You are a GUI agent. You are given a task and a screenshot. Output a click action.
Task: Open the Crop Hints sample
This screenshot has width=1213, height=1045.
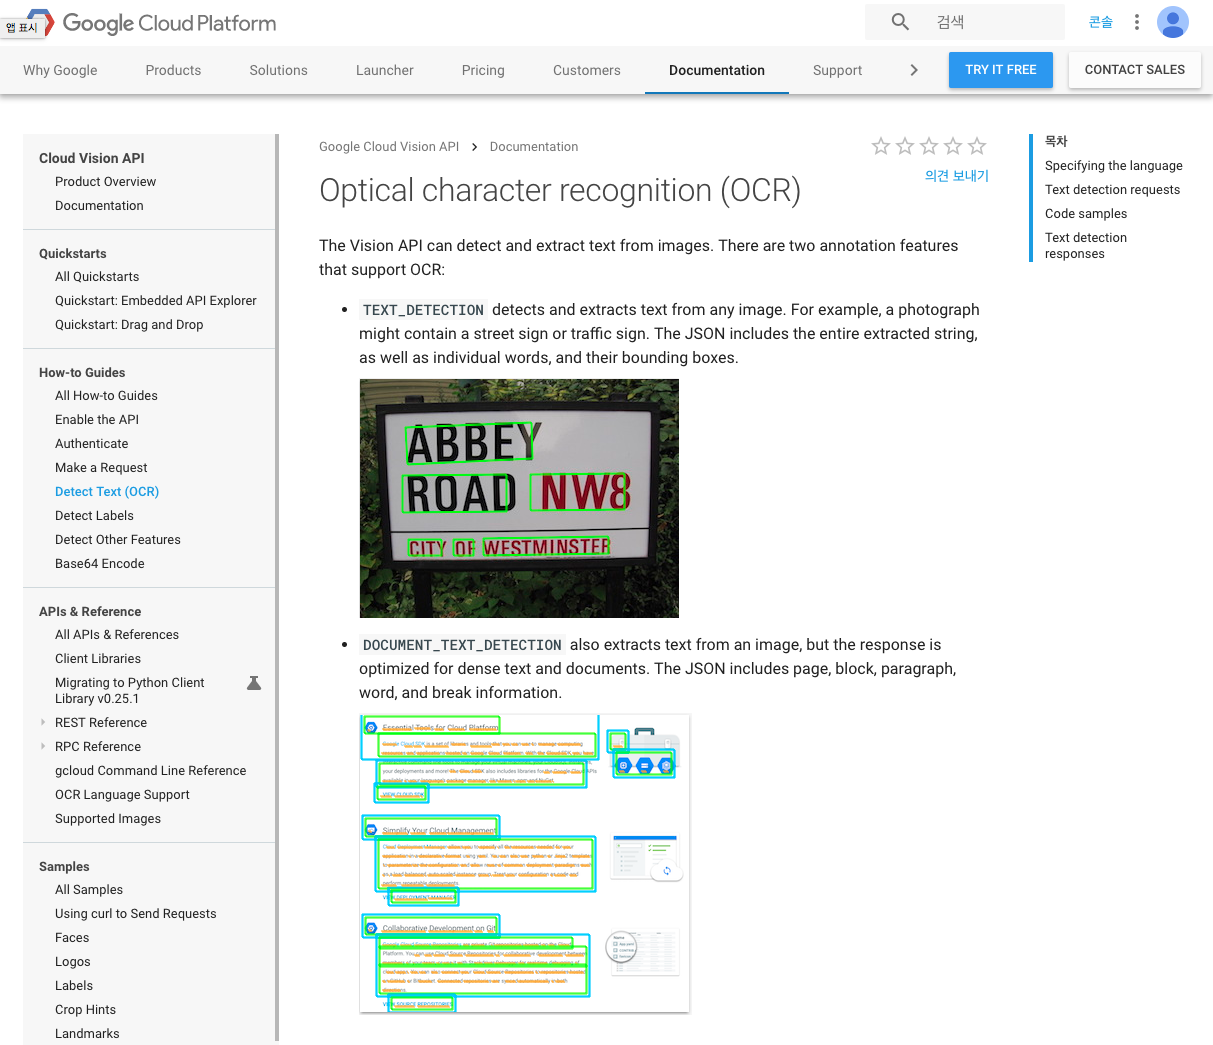point(85,1010)
